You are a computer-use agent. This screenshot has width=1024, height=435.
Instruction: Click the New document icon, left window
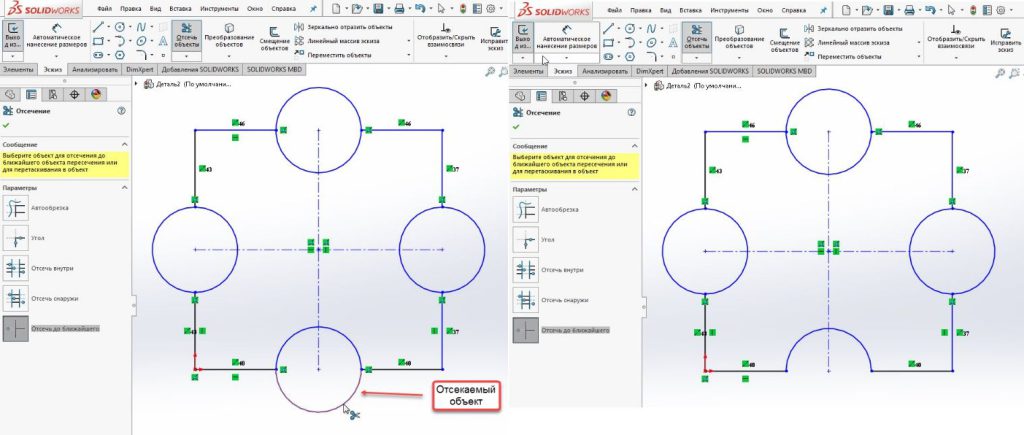(x=335, y=9)
